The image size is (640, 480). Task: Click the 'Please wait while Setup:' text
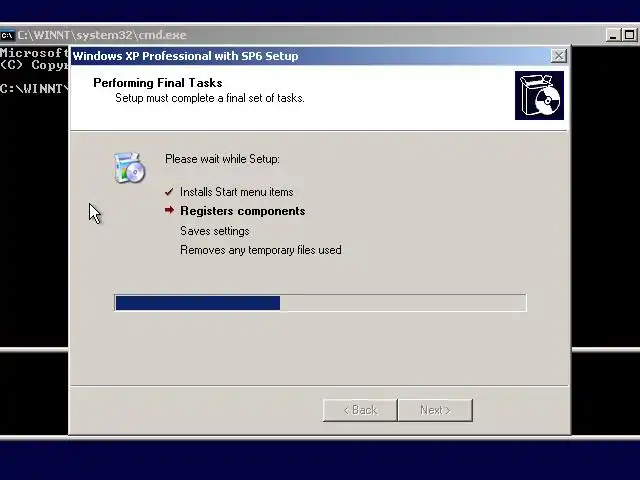(x=222, y=159)
